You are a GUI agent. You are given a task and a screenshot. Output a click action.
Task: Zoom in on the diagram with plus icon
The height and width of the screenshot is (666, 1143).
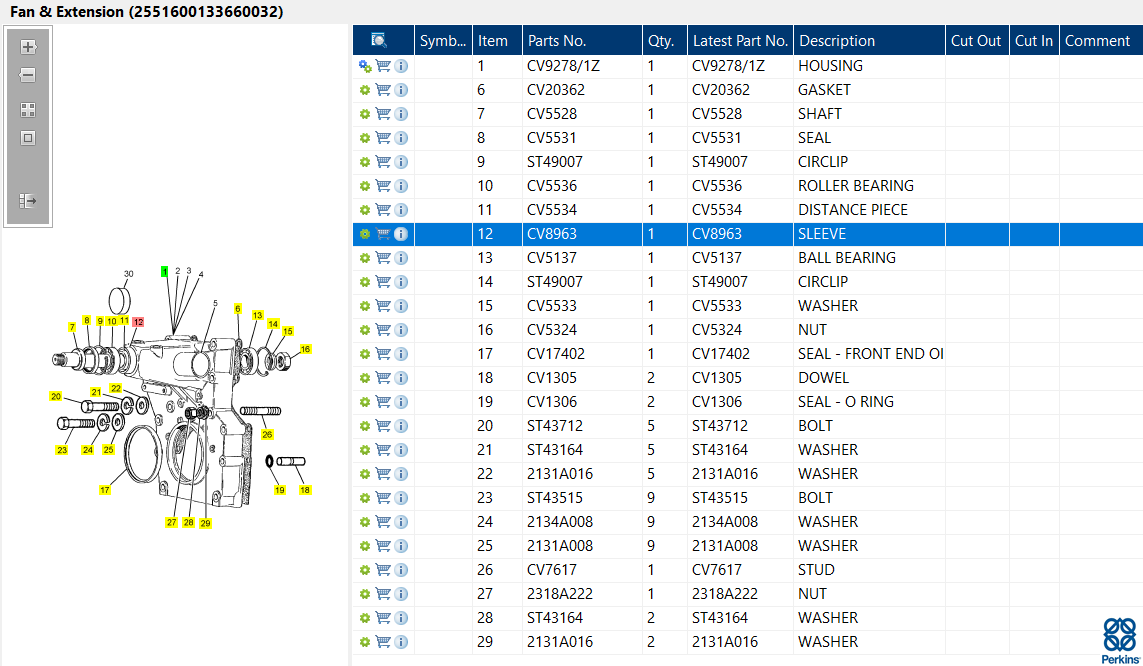pos(28,47)
